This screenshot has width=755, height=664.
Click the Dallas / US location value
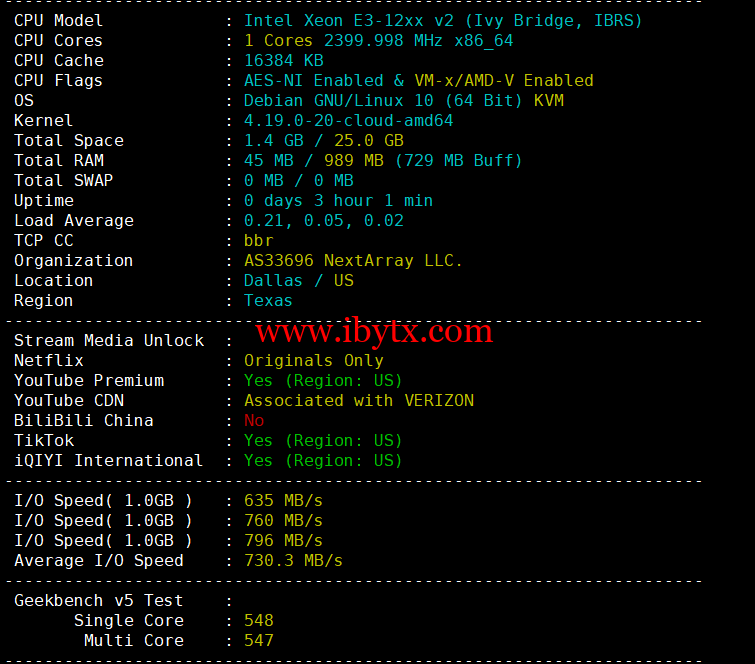click(x=299, y=280)
